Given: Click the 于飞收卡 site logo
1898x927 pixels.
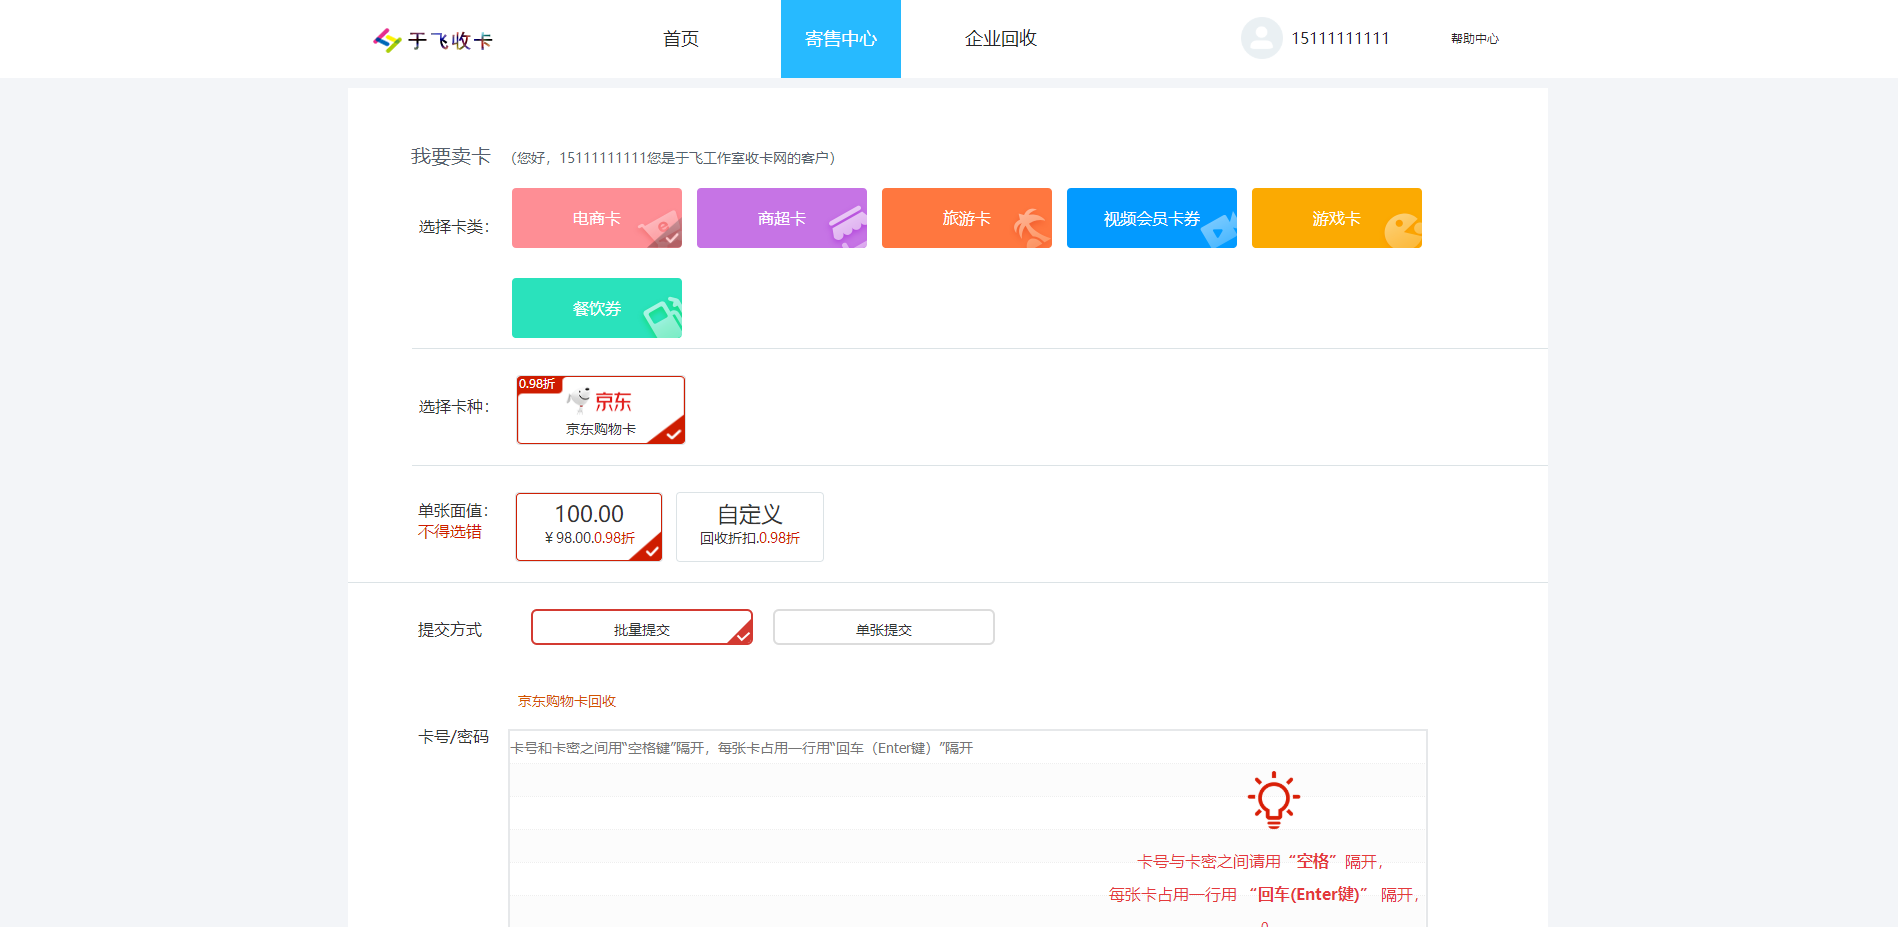Looking at the screenshot, I should pyautogui.click(x=433, y=40).
